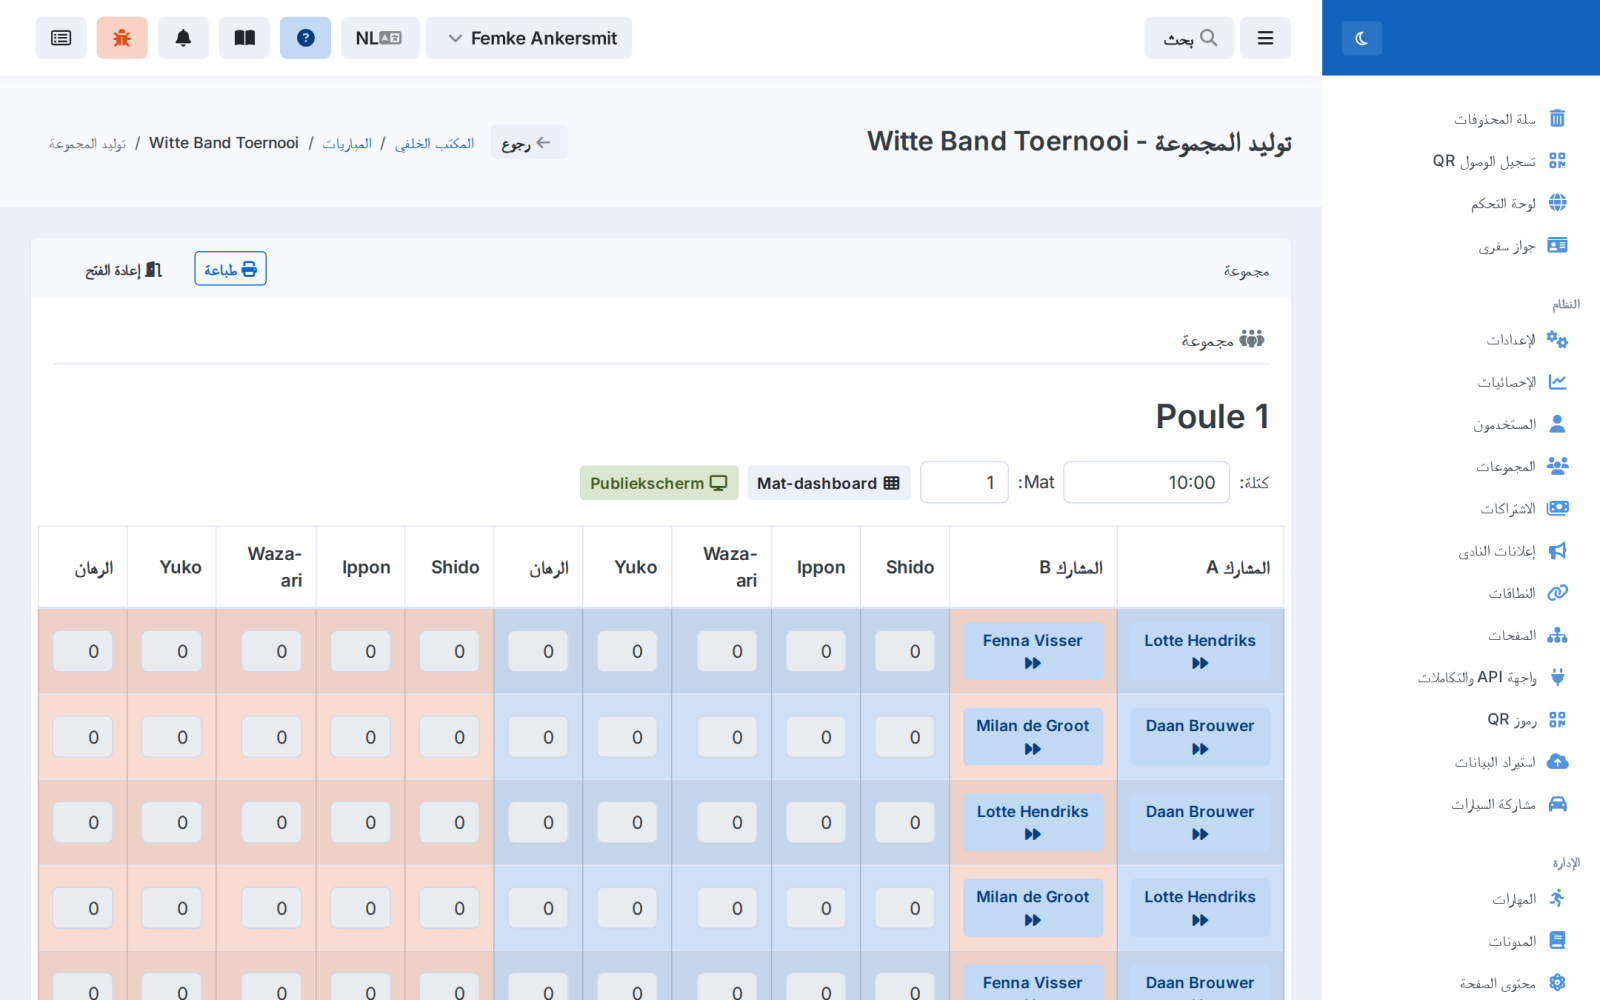
Task: Open المكتب الخلفي breadcrumb link
Action: 434,143
